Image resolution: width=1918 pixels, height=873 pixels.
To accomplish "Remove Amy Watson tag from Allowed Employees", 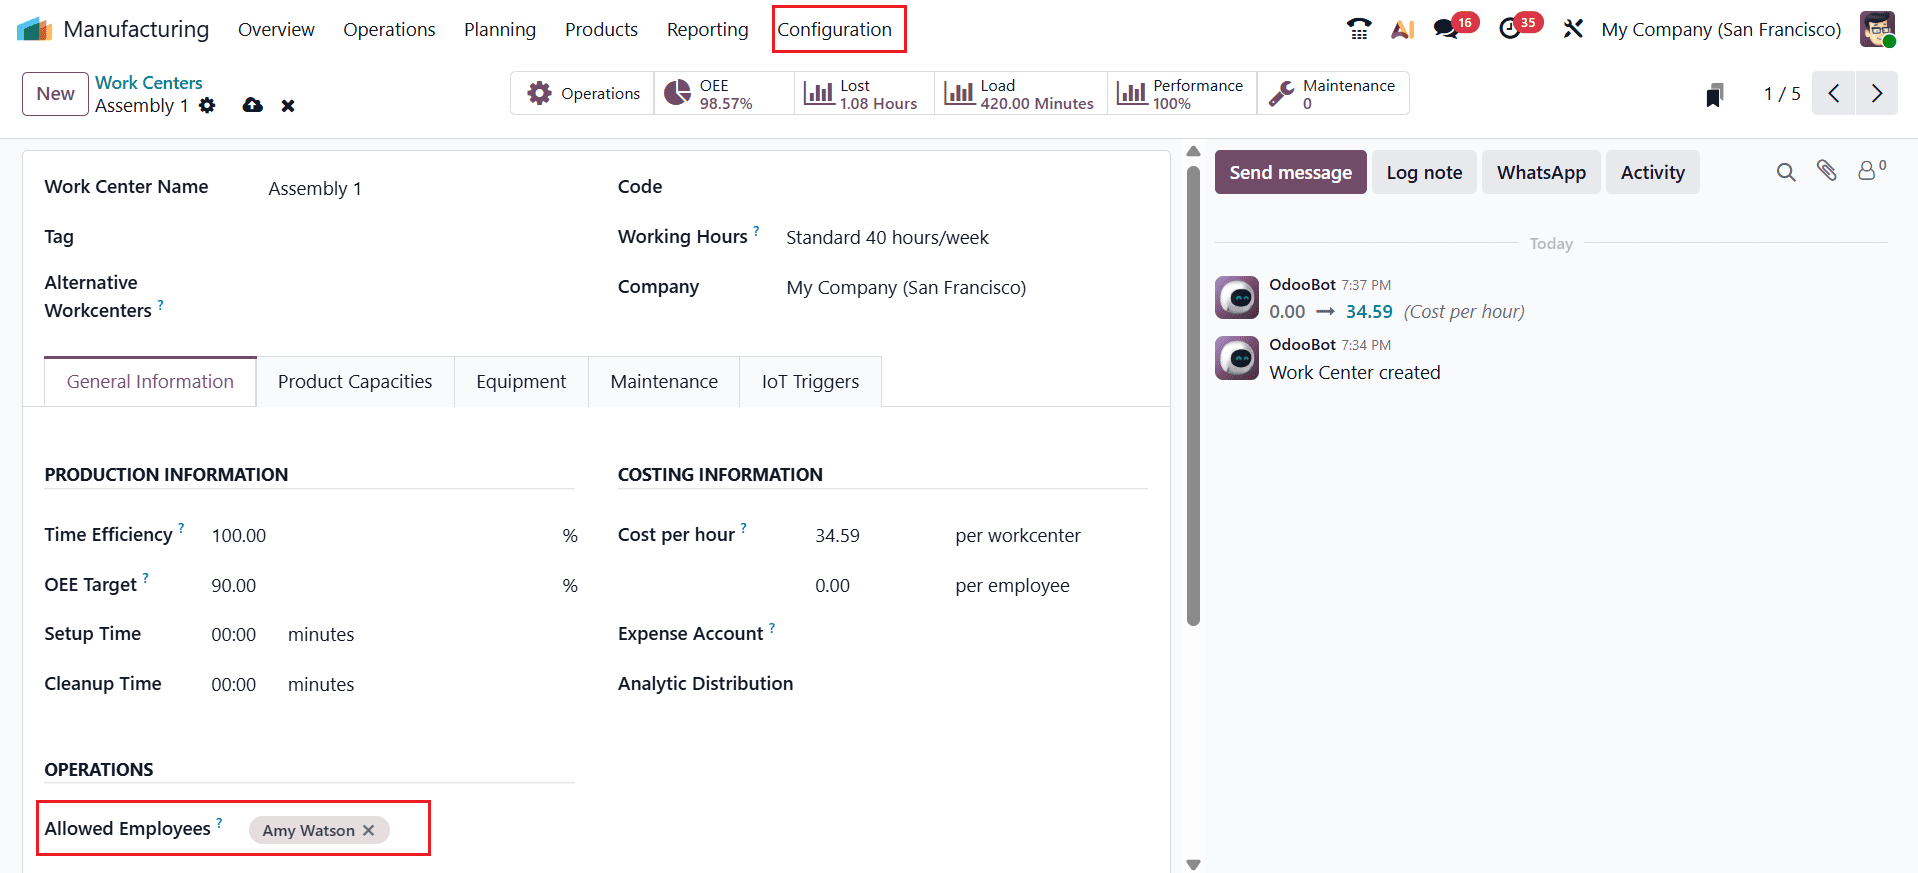I will pyautogui.click(x=369, y=830).
